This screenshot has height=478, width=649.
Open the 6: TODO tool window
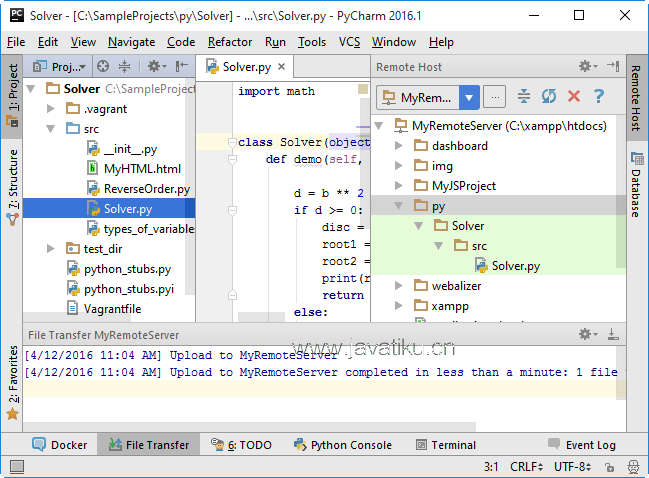click(241, 445)
